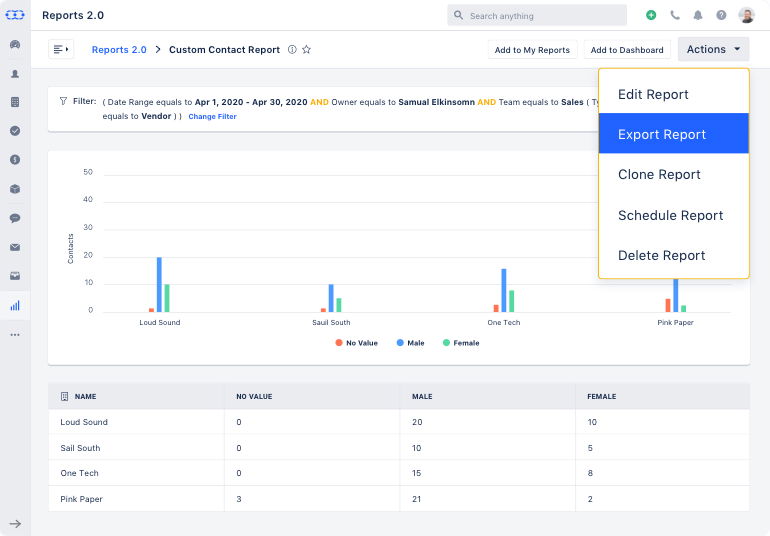Open contacts via the person sidebar icon
The width and height of the screenshot is (770, 536).
click(x=15, y=74)
